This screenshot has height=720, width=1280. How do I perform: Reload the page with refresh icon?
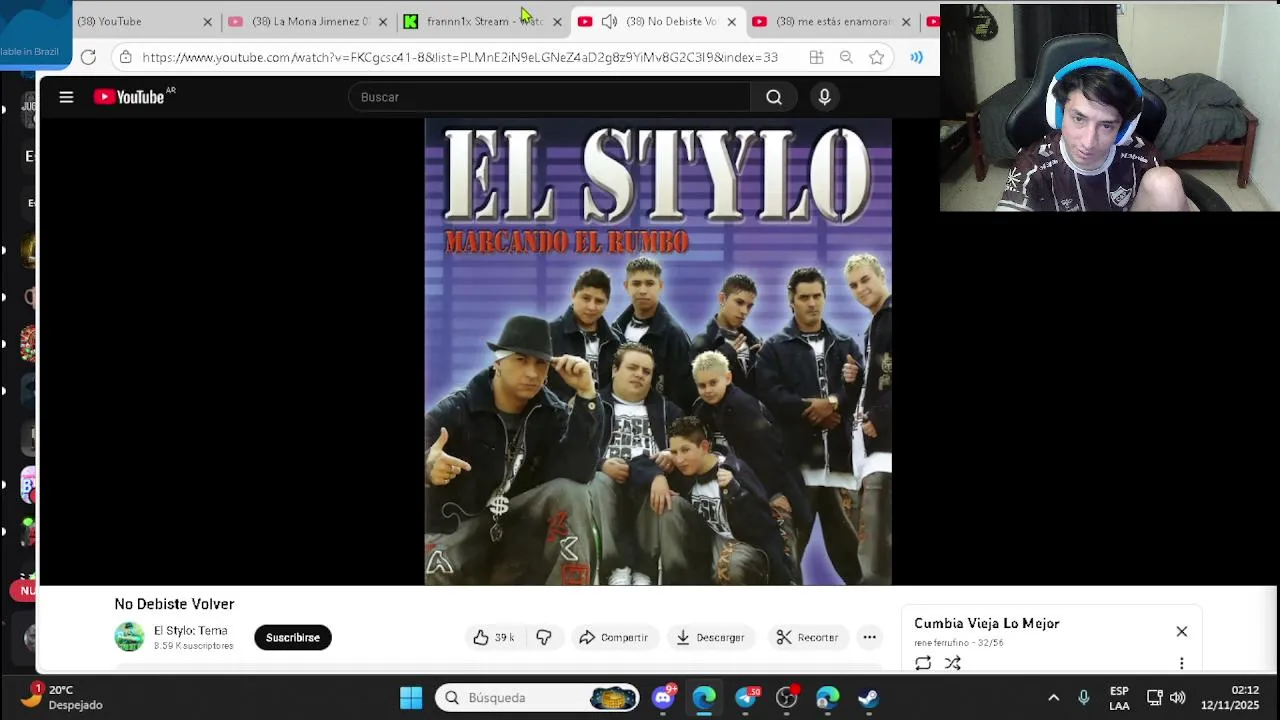[88, 57]
